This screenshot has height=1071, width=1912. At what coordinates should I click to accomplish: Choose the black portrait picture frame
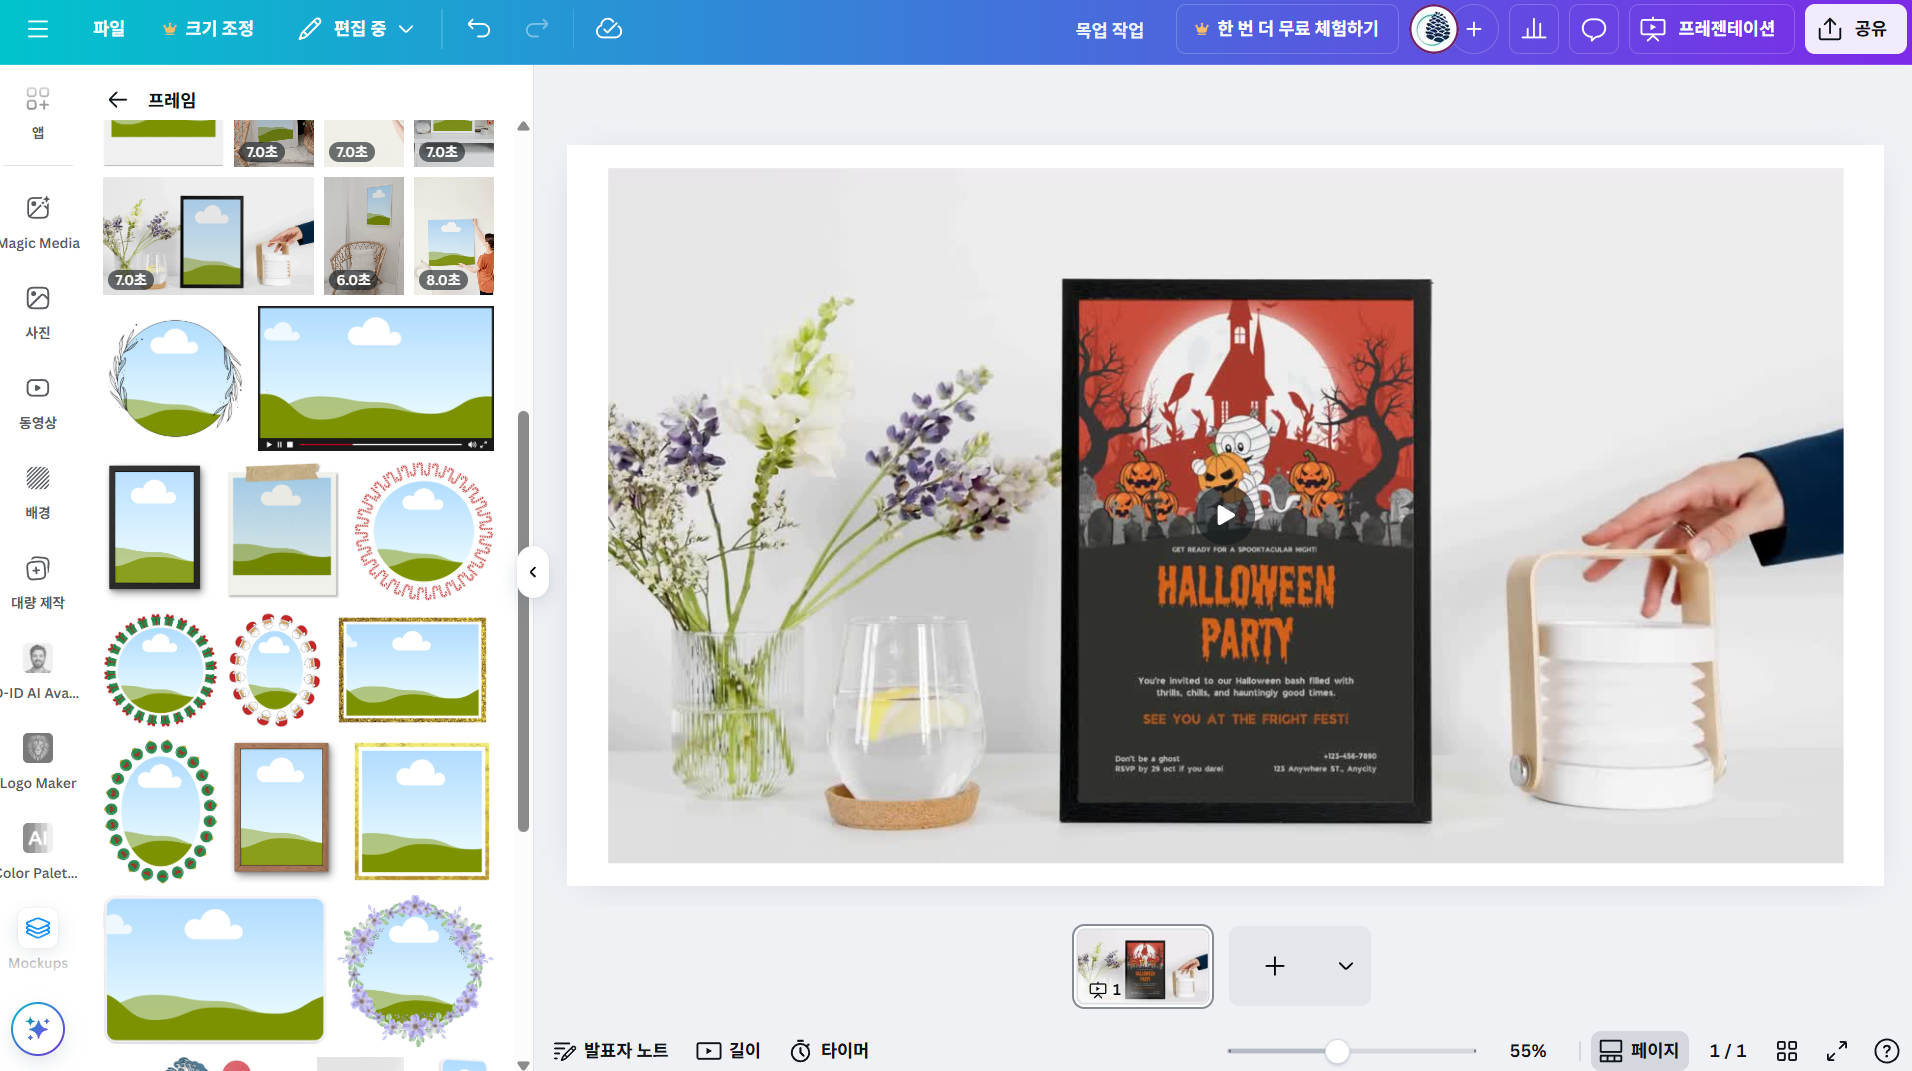point(155,528)
